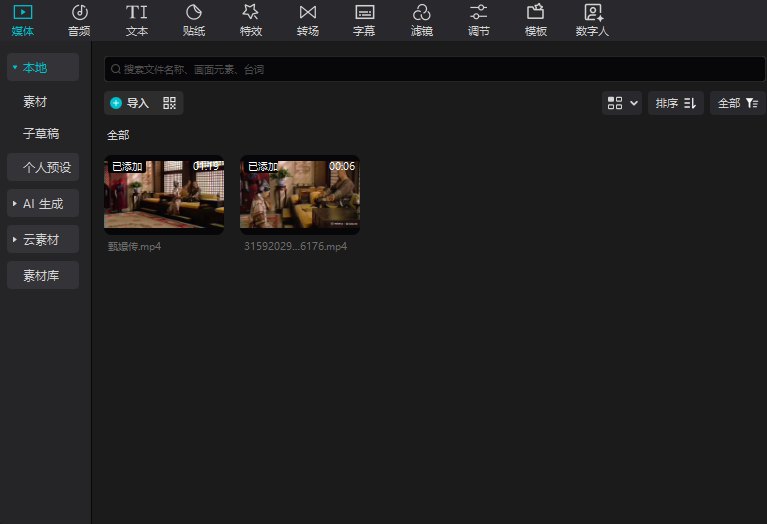Select the 甄嬛传.mp4 video thumbnail
767x524 pixels.
164,195
